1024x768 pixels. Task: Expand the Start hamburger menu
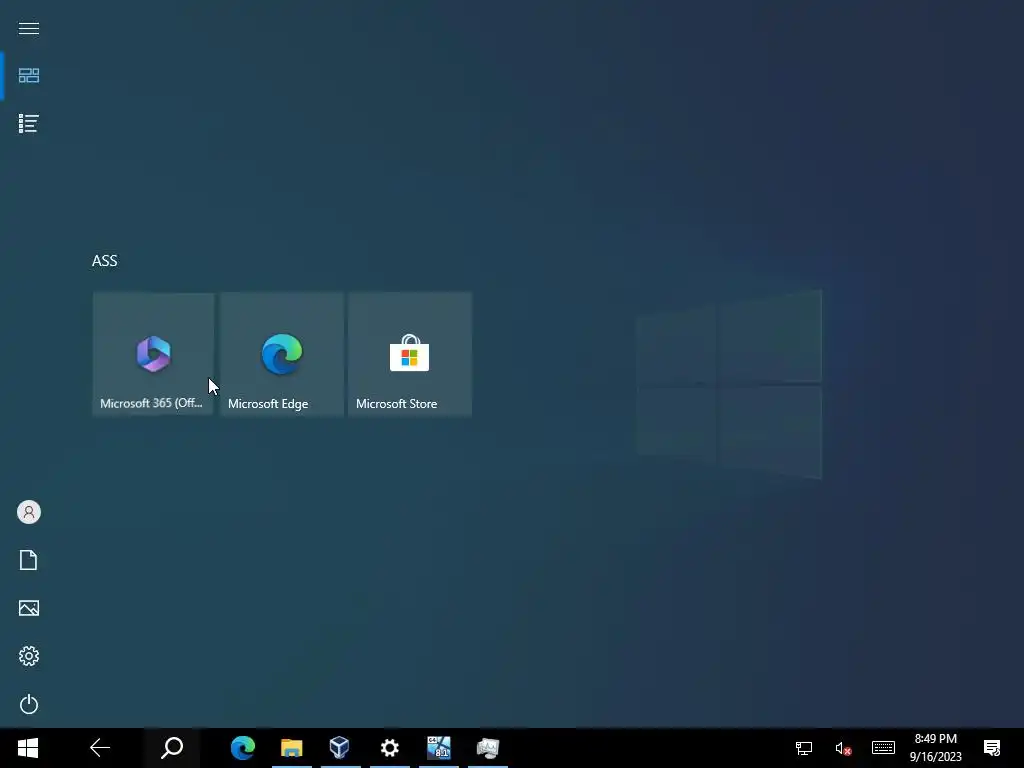[x=29, y=28]
